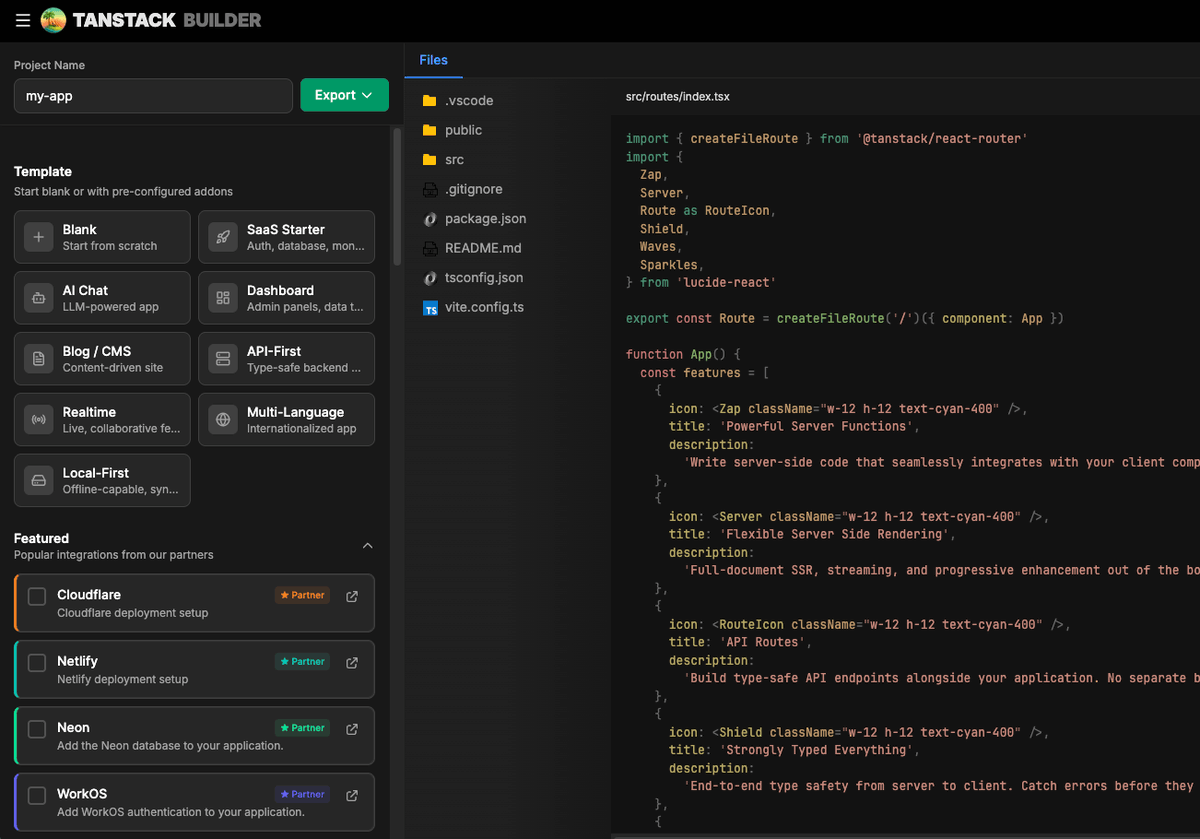
Task: Expand the src folder
Action: [x=443, y=160]
